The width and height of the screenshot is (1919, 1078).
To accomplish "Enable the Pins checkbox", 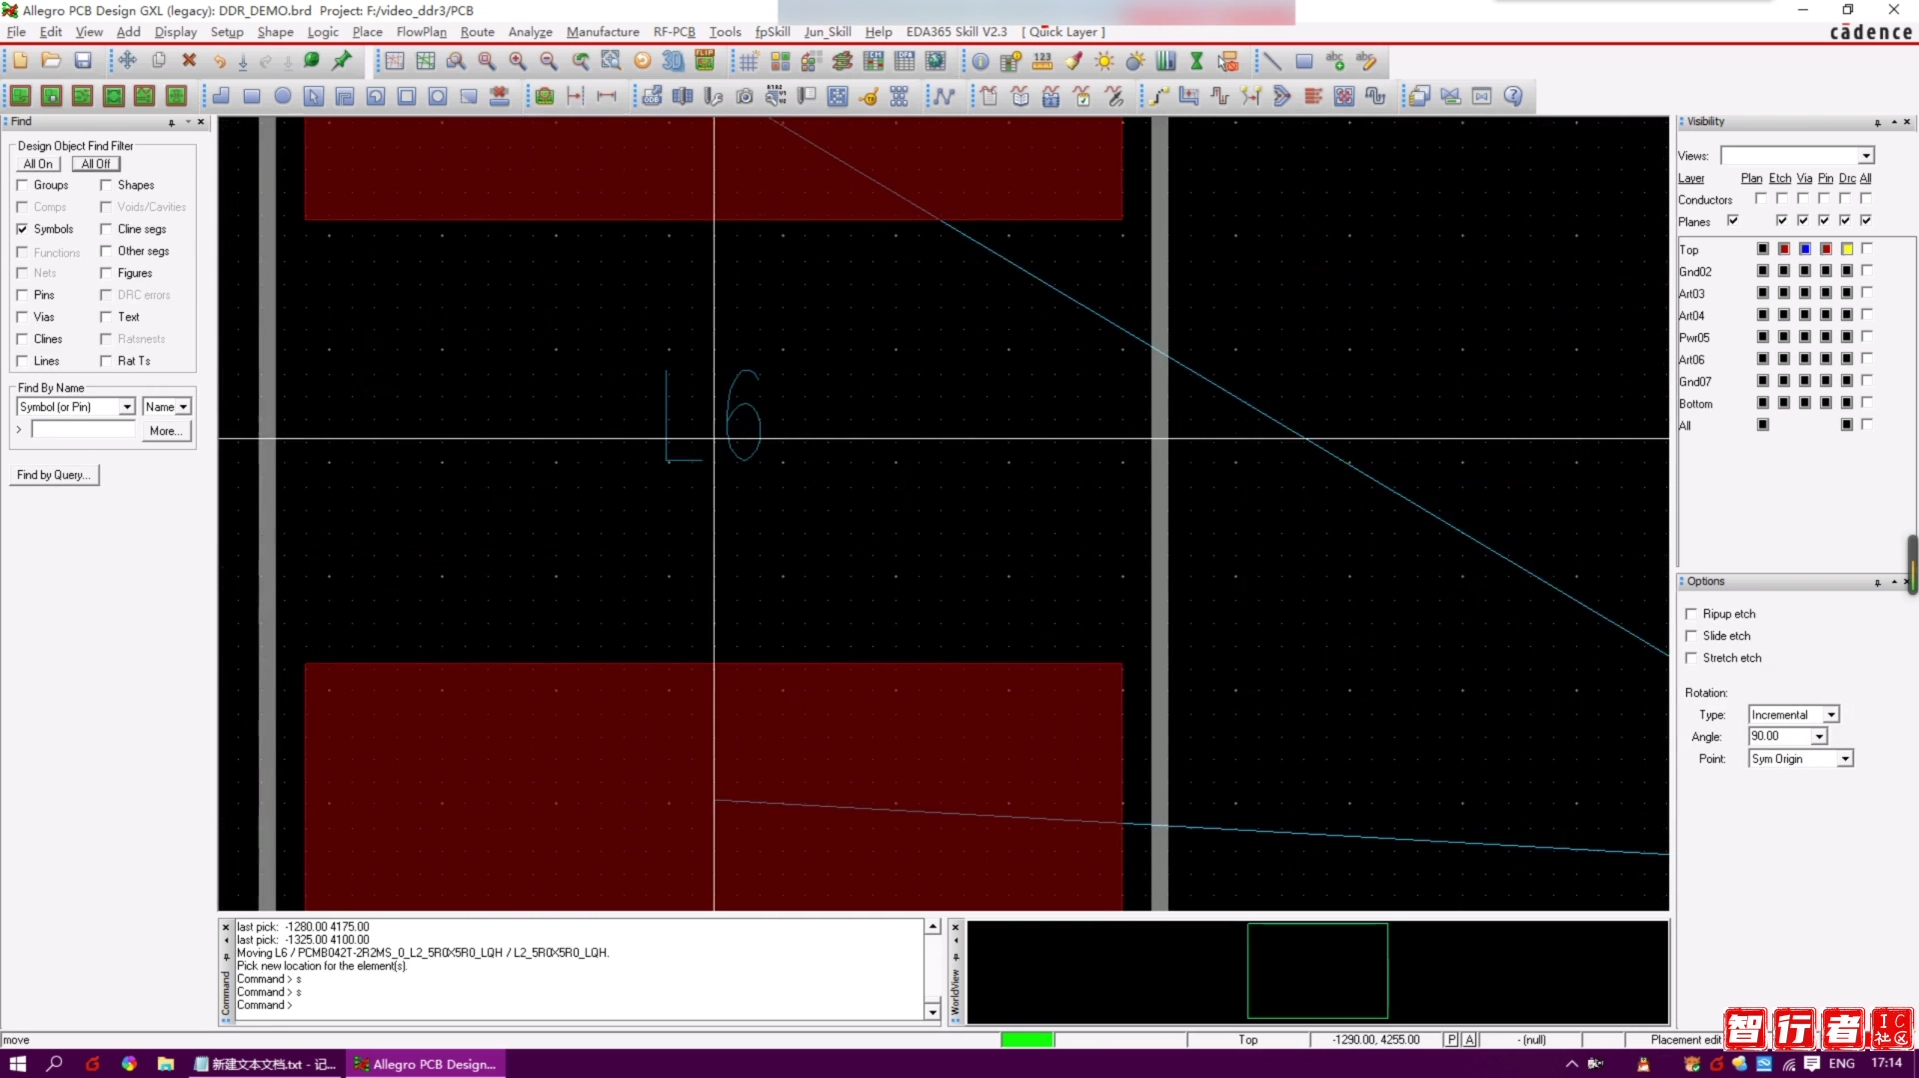I will tap(22, 295).
